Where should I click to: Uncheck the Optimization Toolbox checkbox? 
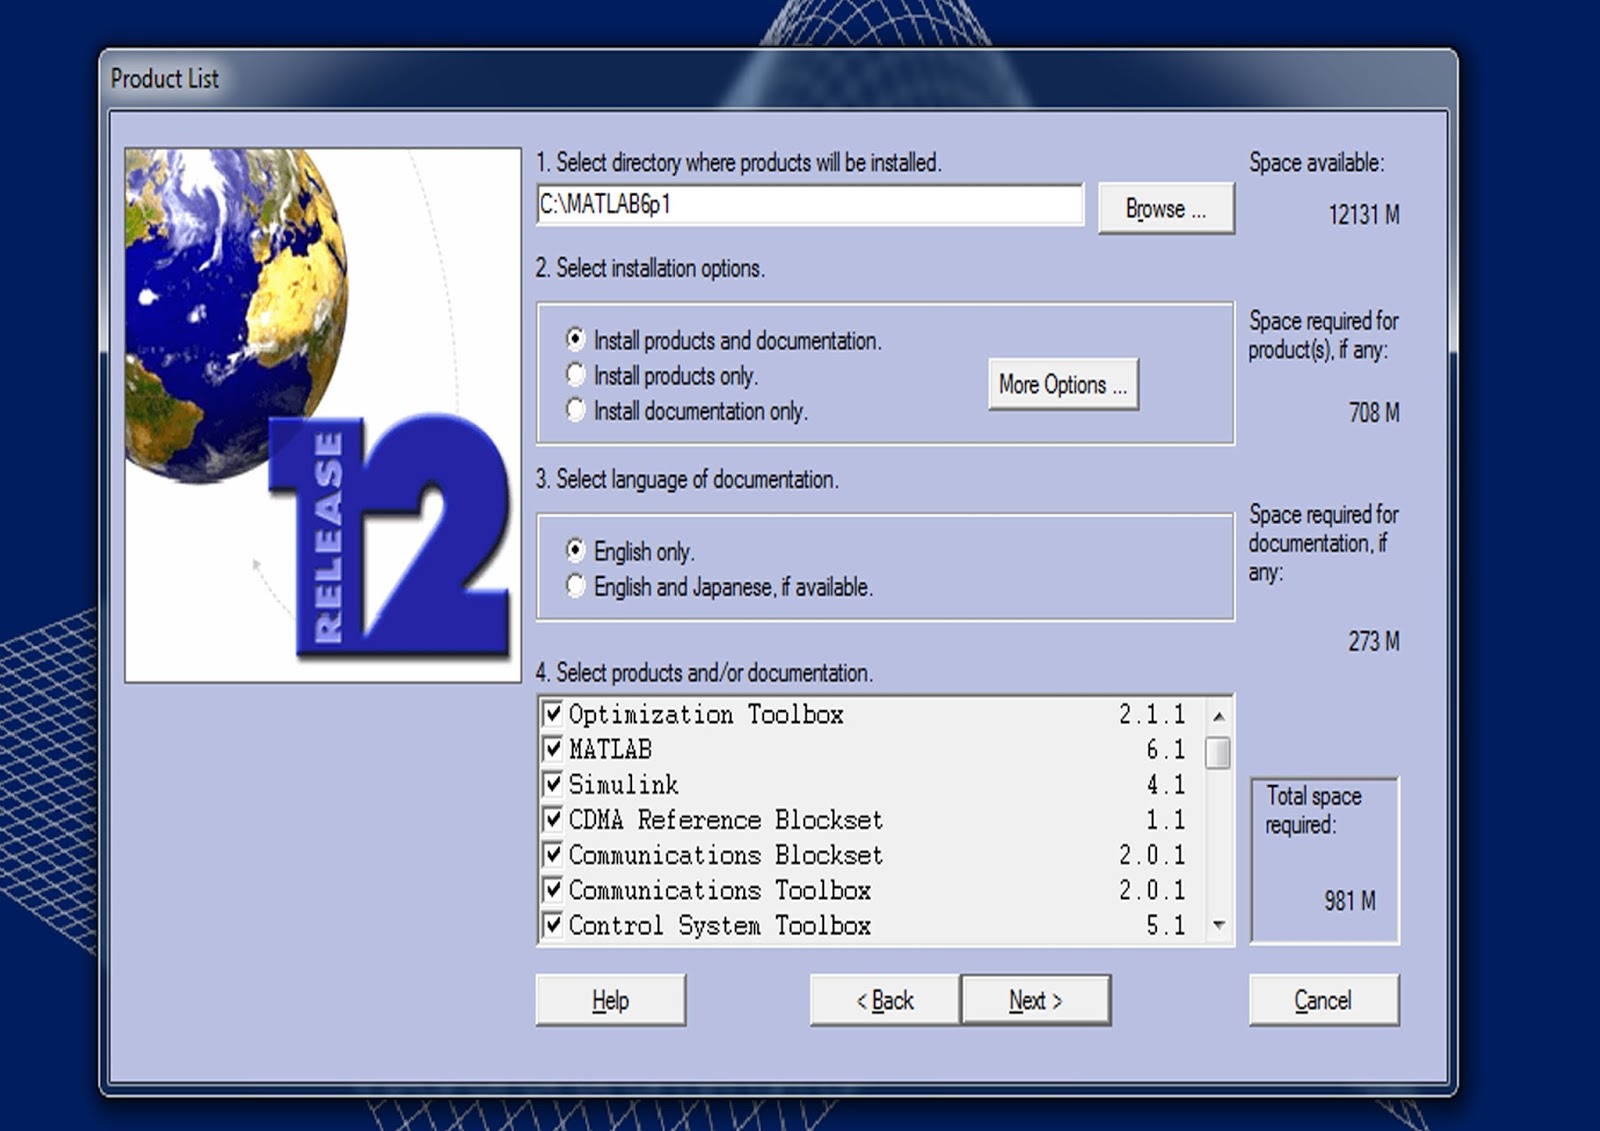click(x=552, y=714)
